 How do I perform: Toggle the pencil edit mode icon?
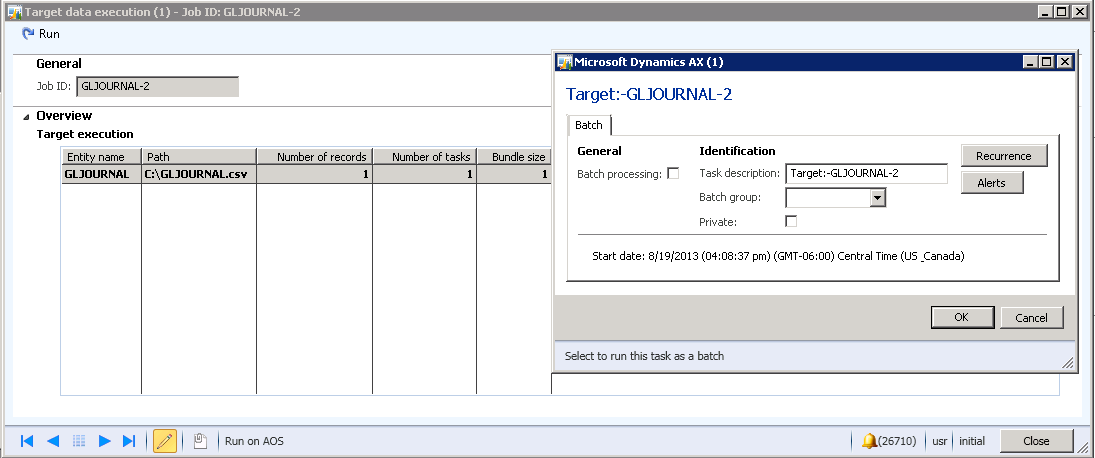tap(165, 441)
